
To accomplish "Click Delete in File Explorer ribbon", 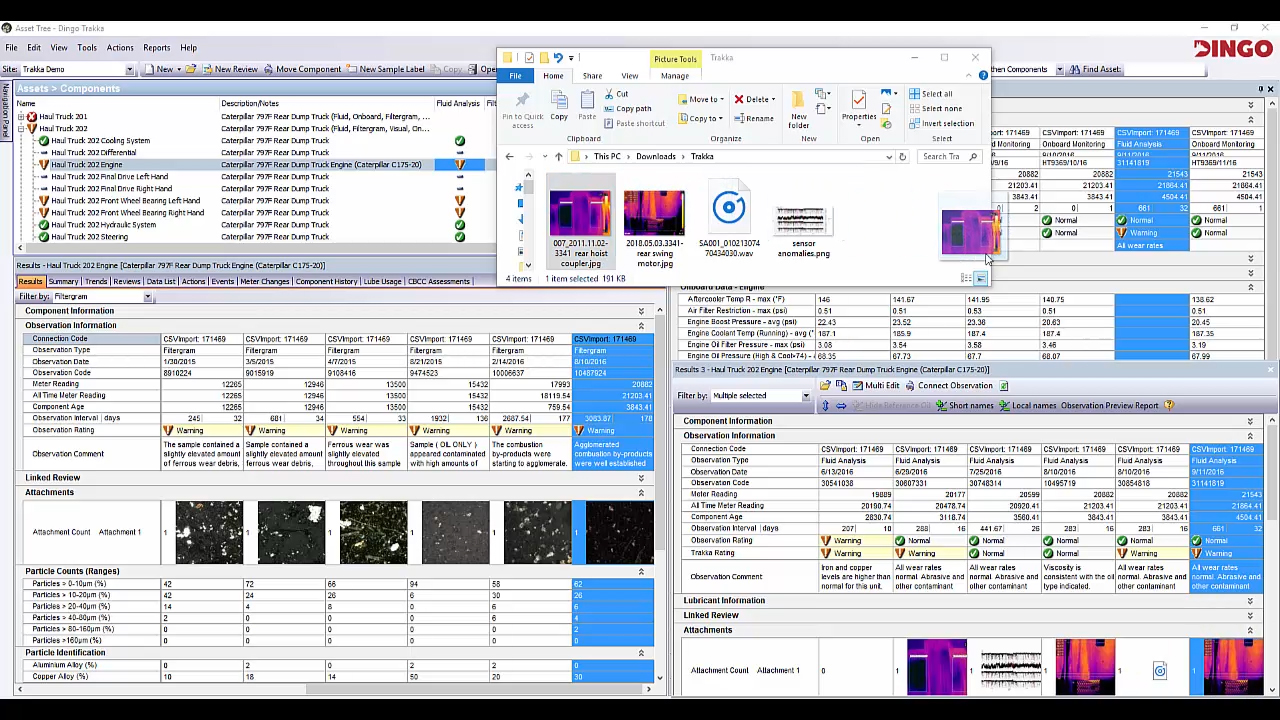I will pyautogui.click(x=755, y=99).
